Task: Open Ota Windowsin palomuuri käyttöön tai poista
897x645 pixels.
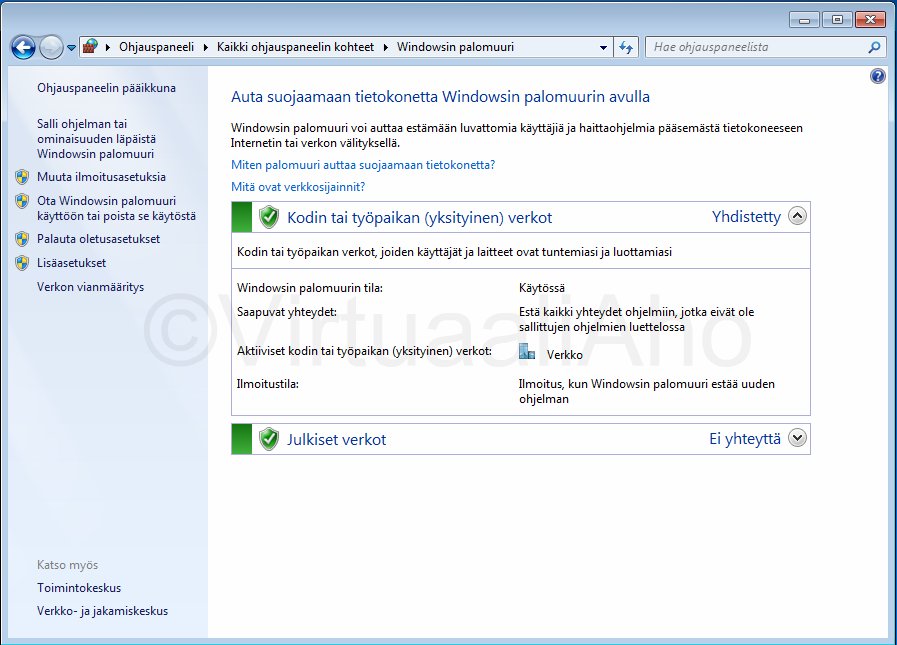Action: click(x=116, y=208)
